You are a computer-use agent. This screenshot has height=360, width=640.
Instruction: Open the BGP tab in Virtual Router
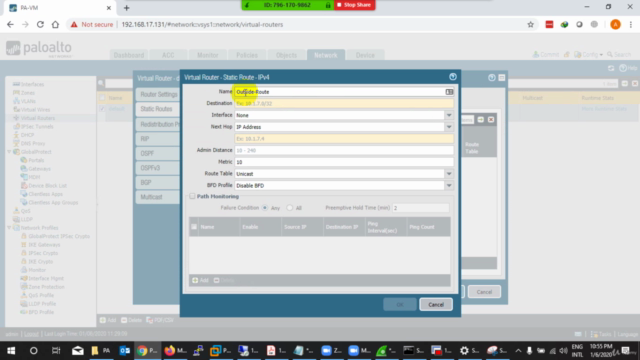tap(158, 182)
